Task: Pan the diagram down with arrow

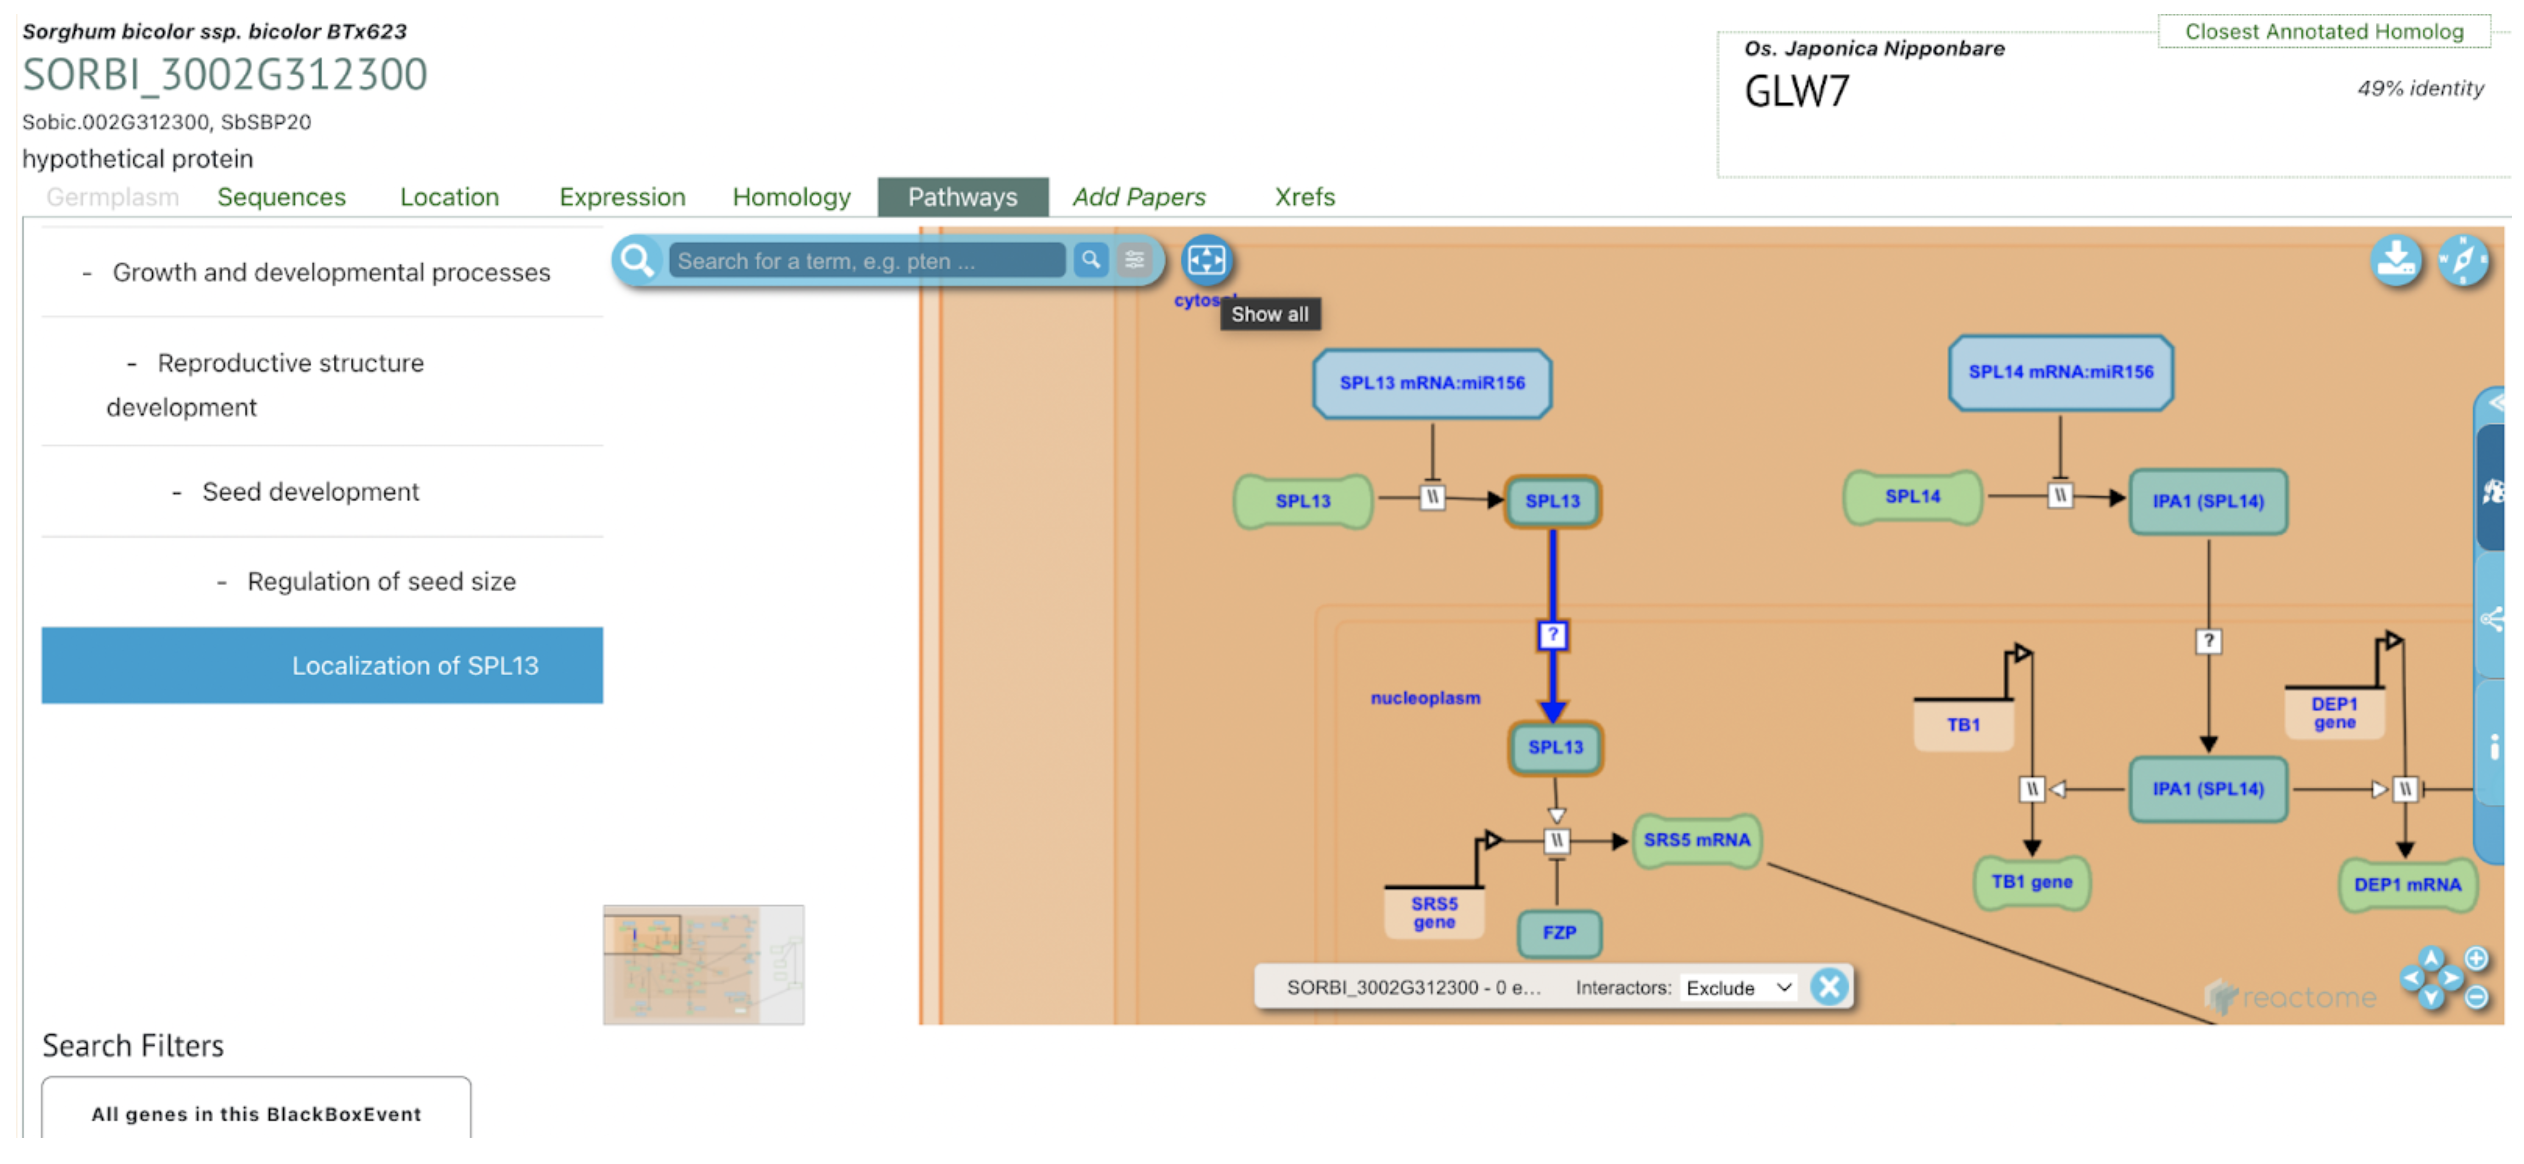Action: pos(2432,997)
